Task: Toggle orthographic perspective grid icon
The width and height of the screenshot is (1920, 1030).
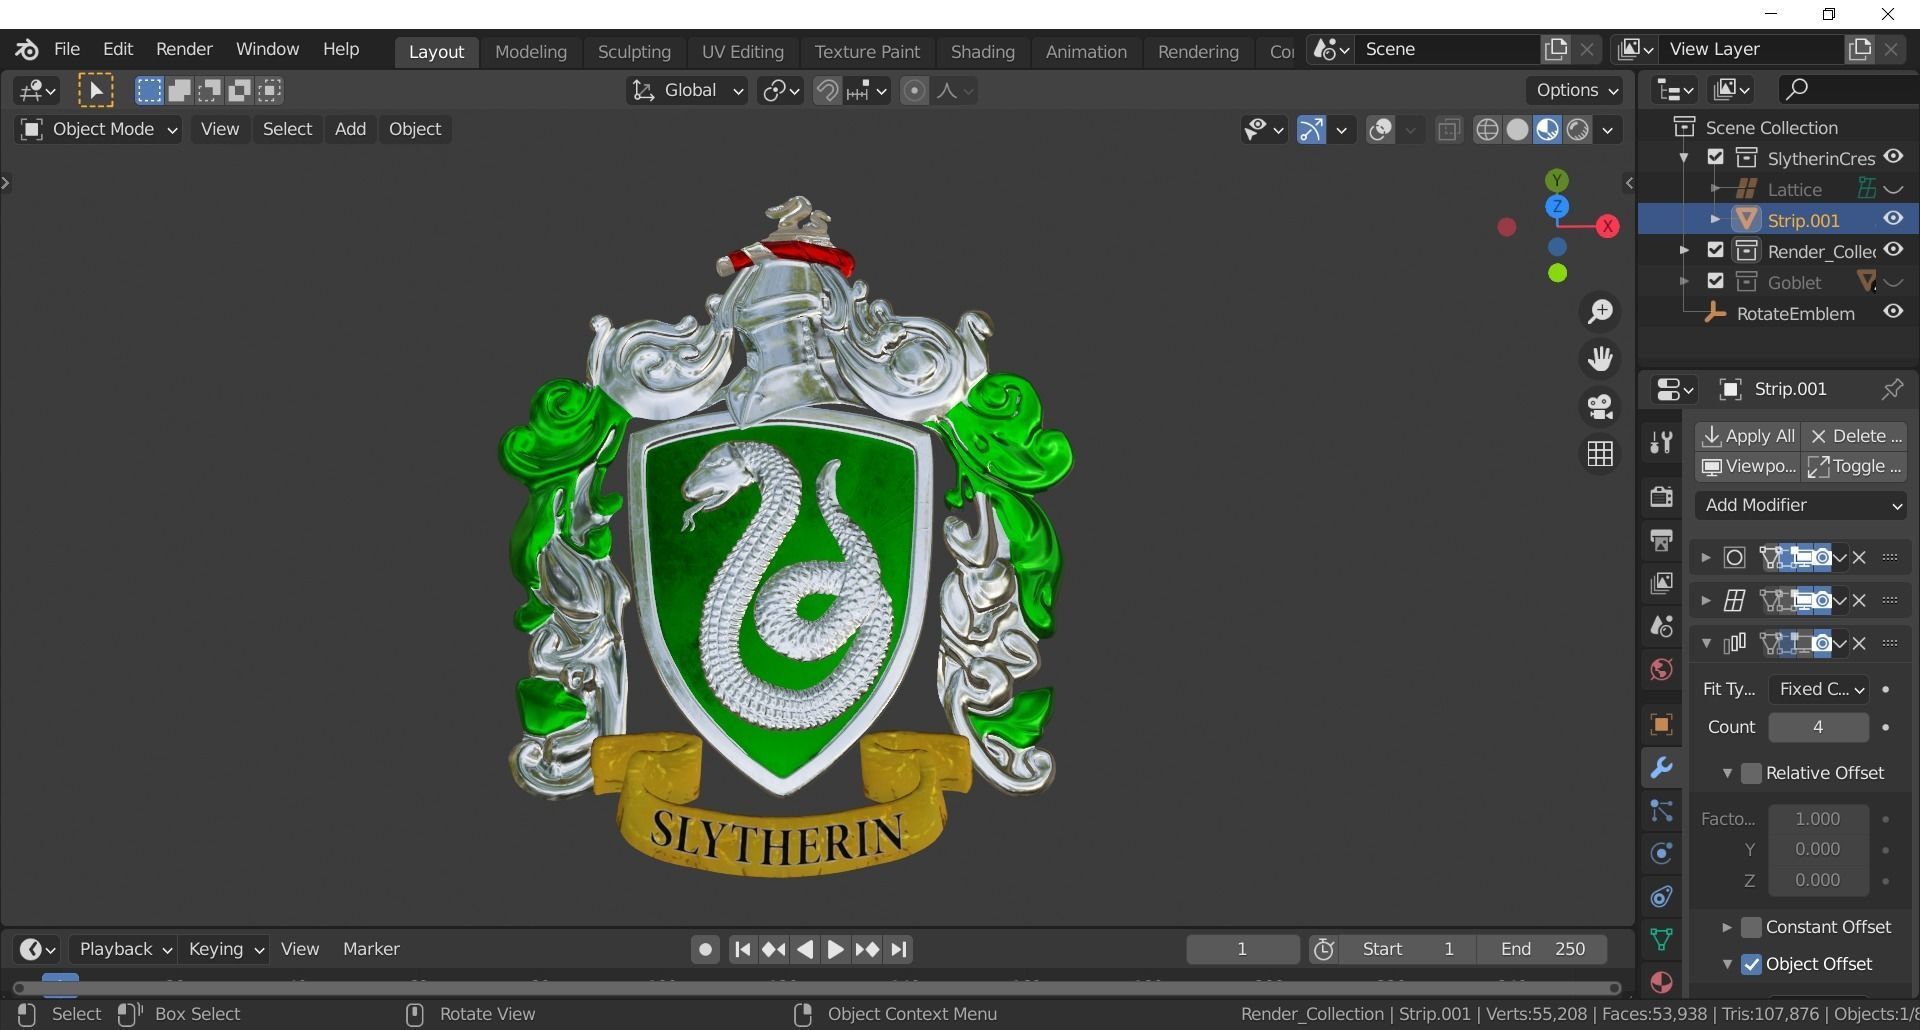Action: click(x=1601, y=454)
